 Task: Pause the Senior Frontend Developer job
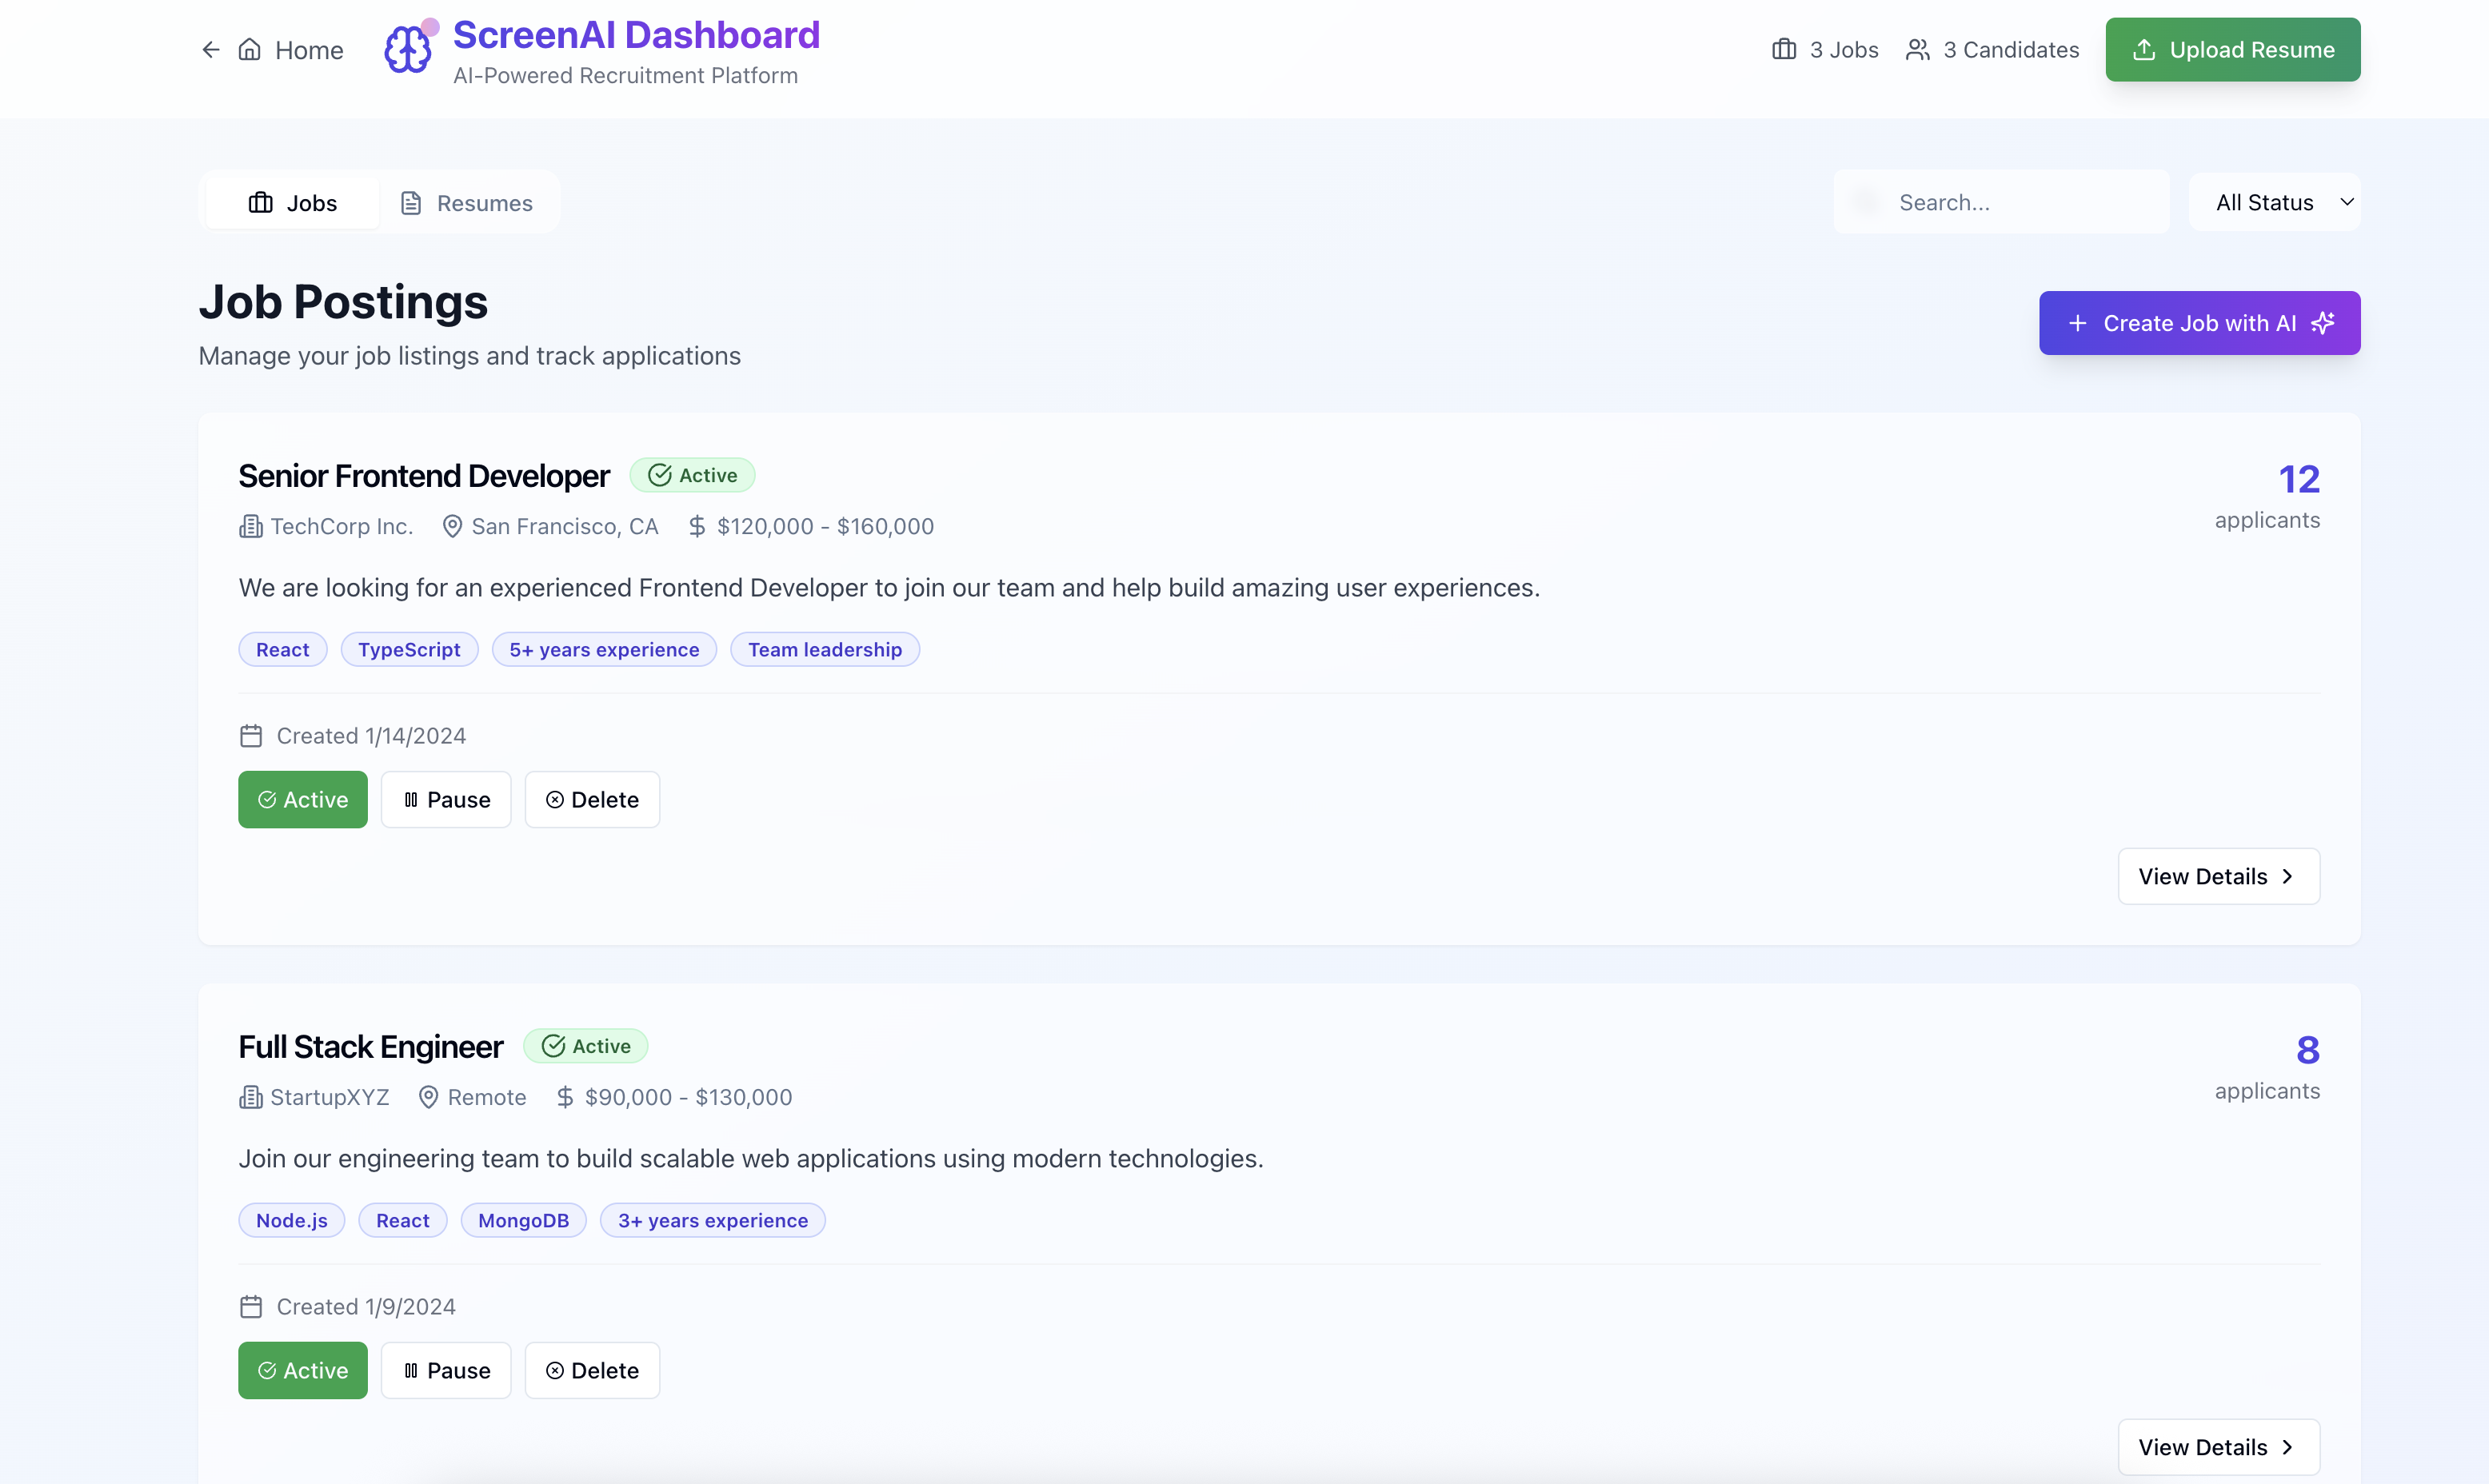pos(446,800)
